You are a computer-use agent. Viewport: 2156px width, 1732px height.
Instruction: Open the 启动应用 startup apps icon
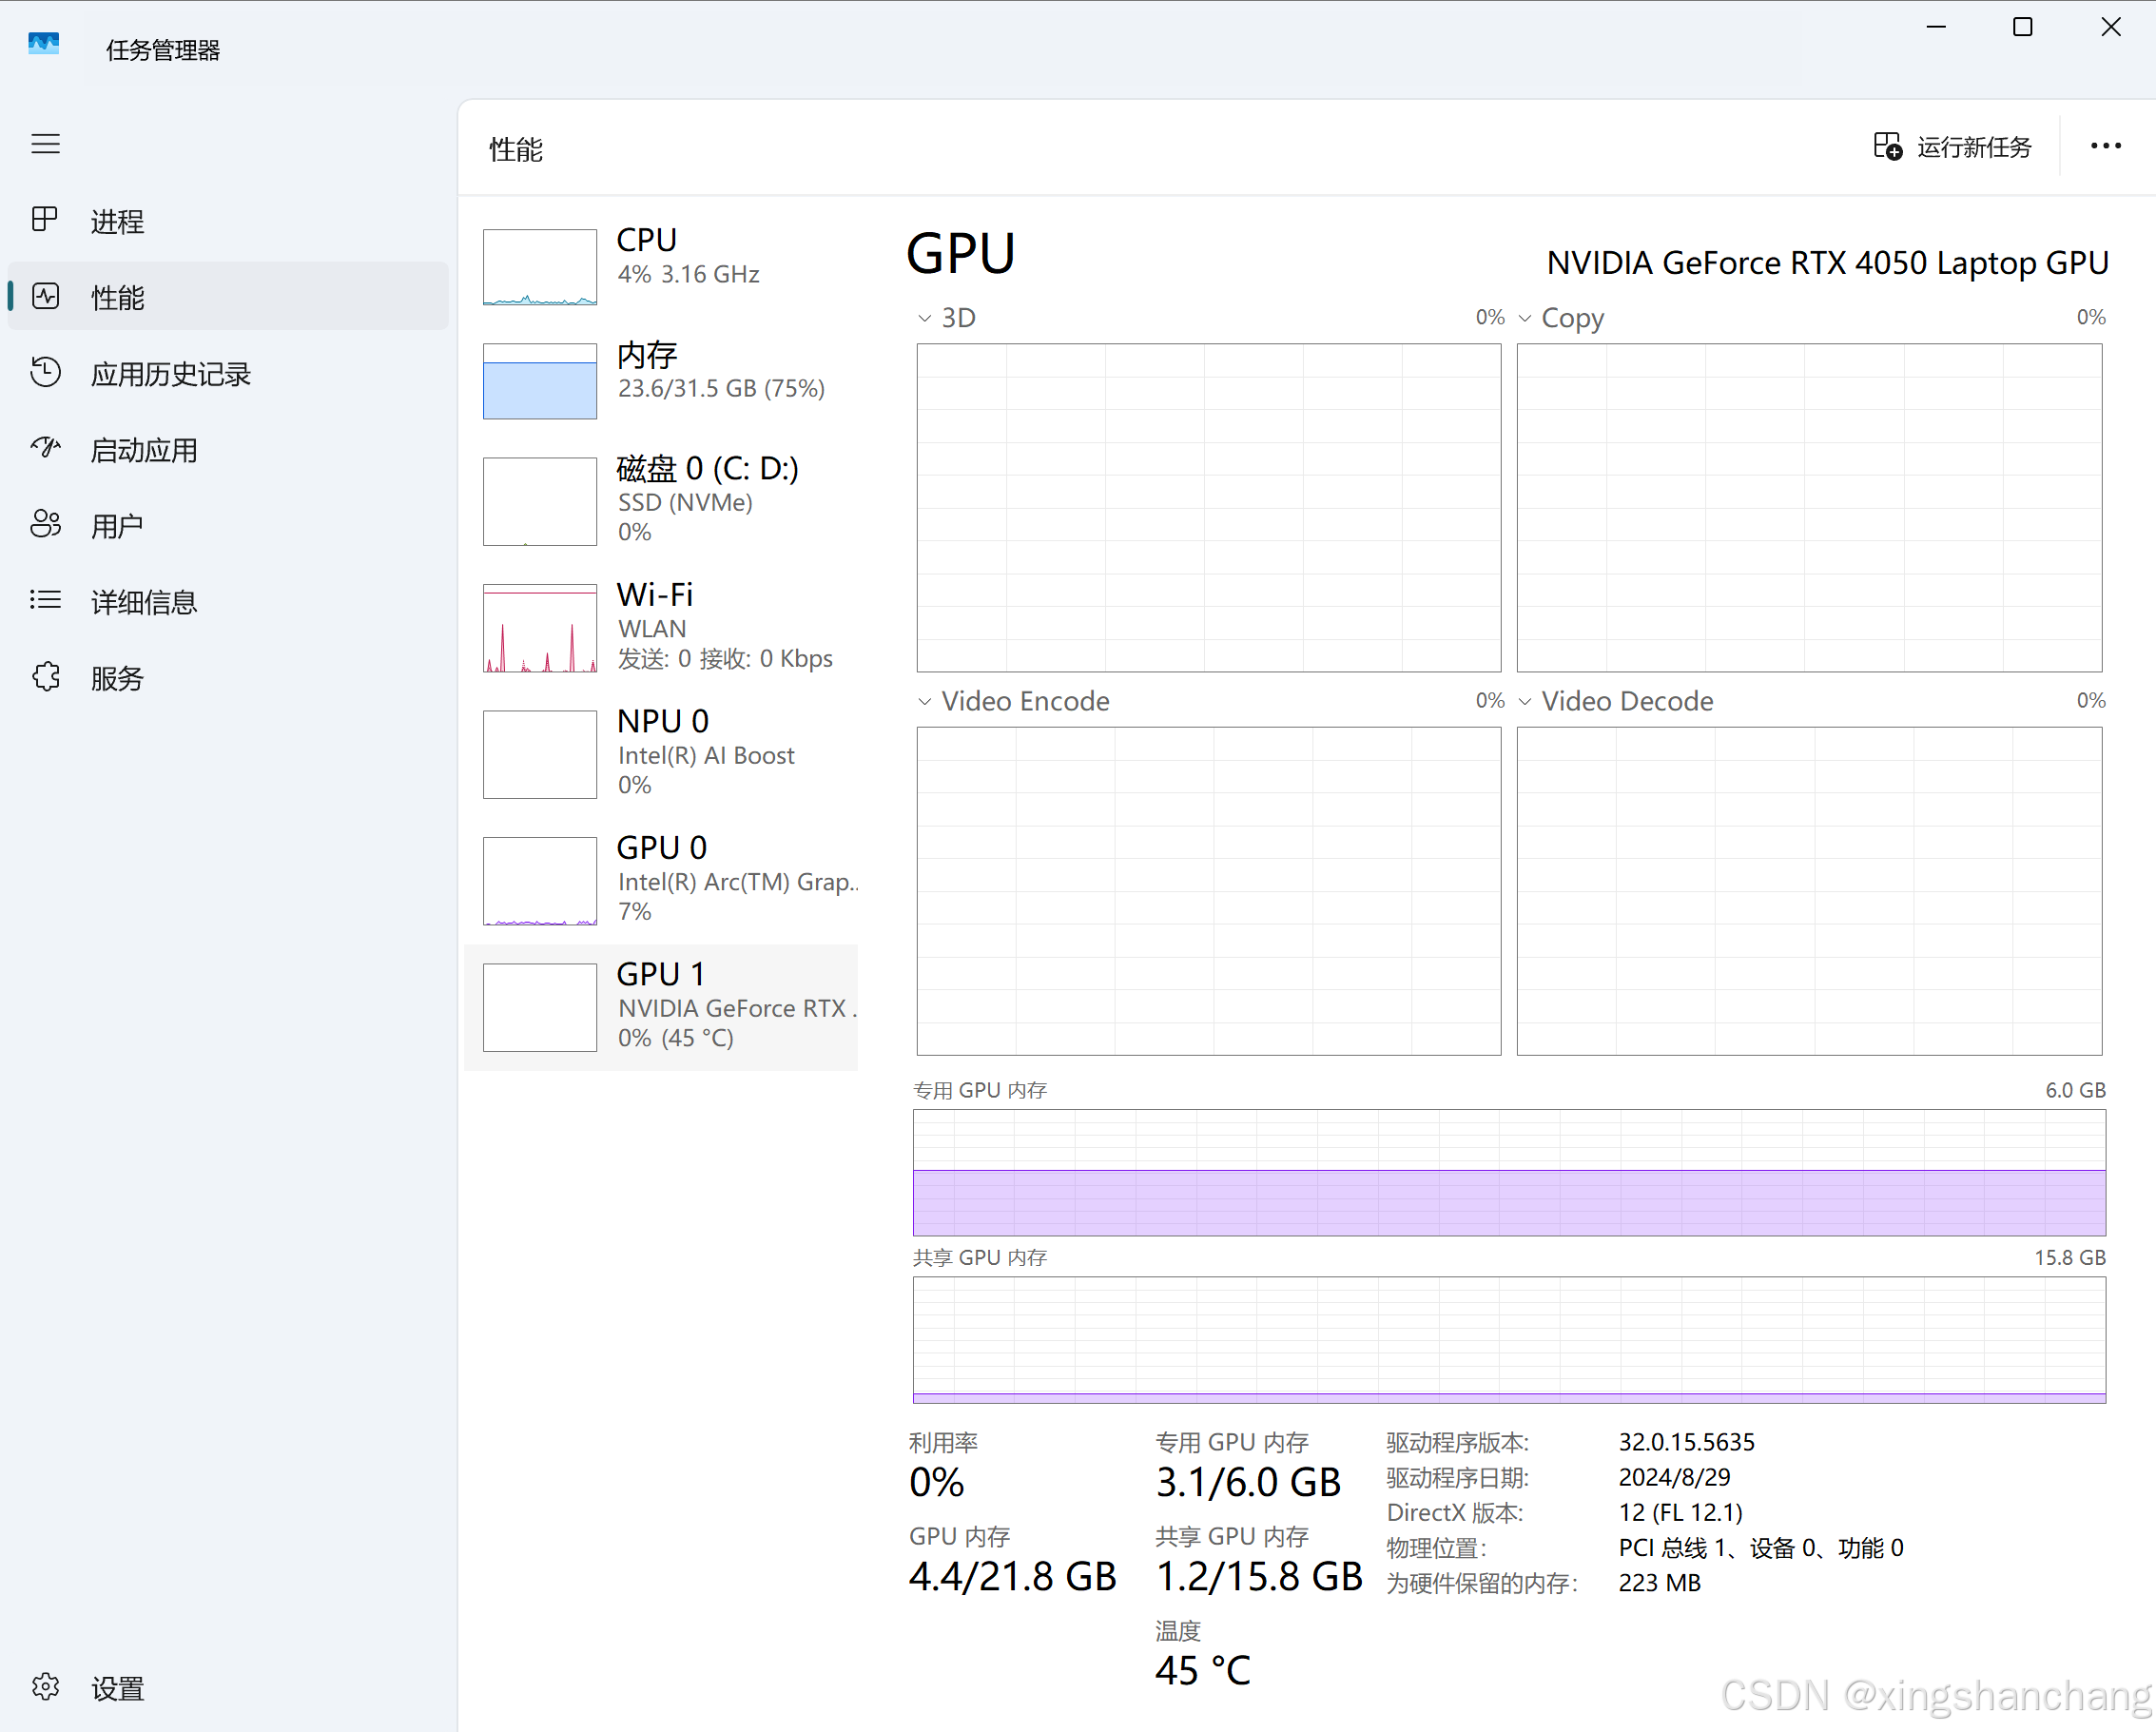click(45, 448)
